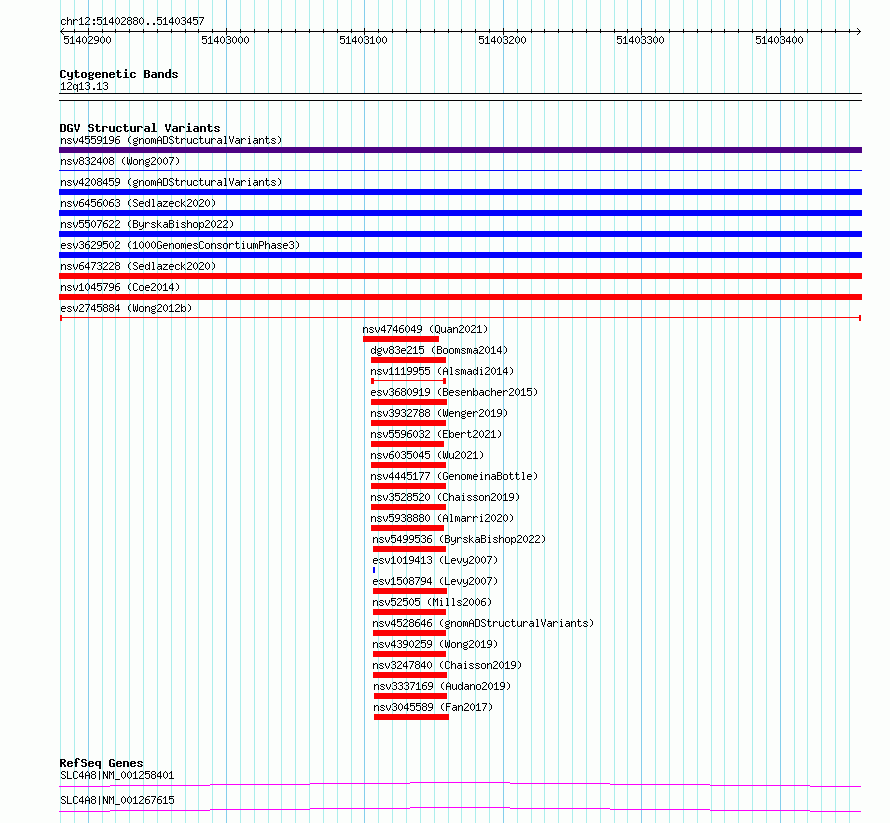Click the thin red nsv1119955 Alsmadi2014 line
This screenshot has height=823, width=890.
pos(408,381)
